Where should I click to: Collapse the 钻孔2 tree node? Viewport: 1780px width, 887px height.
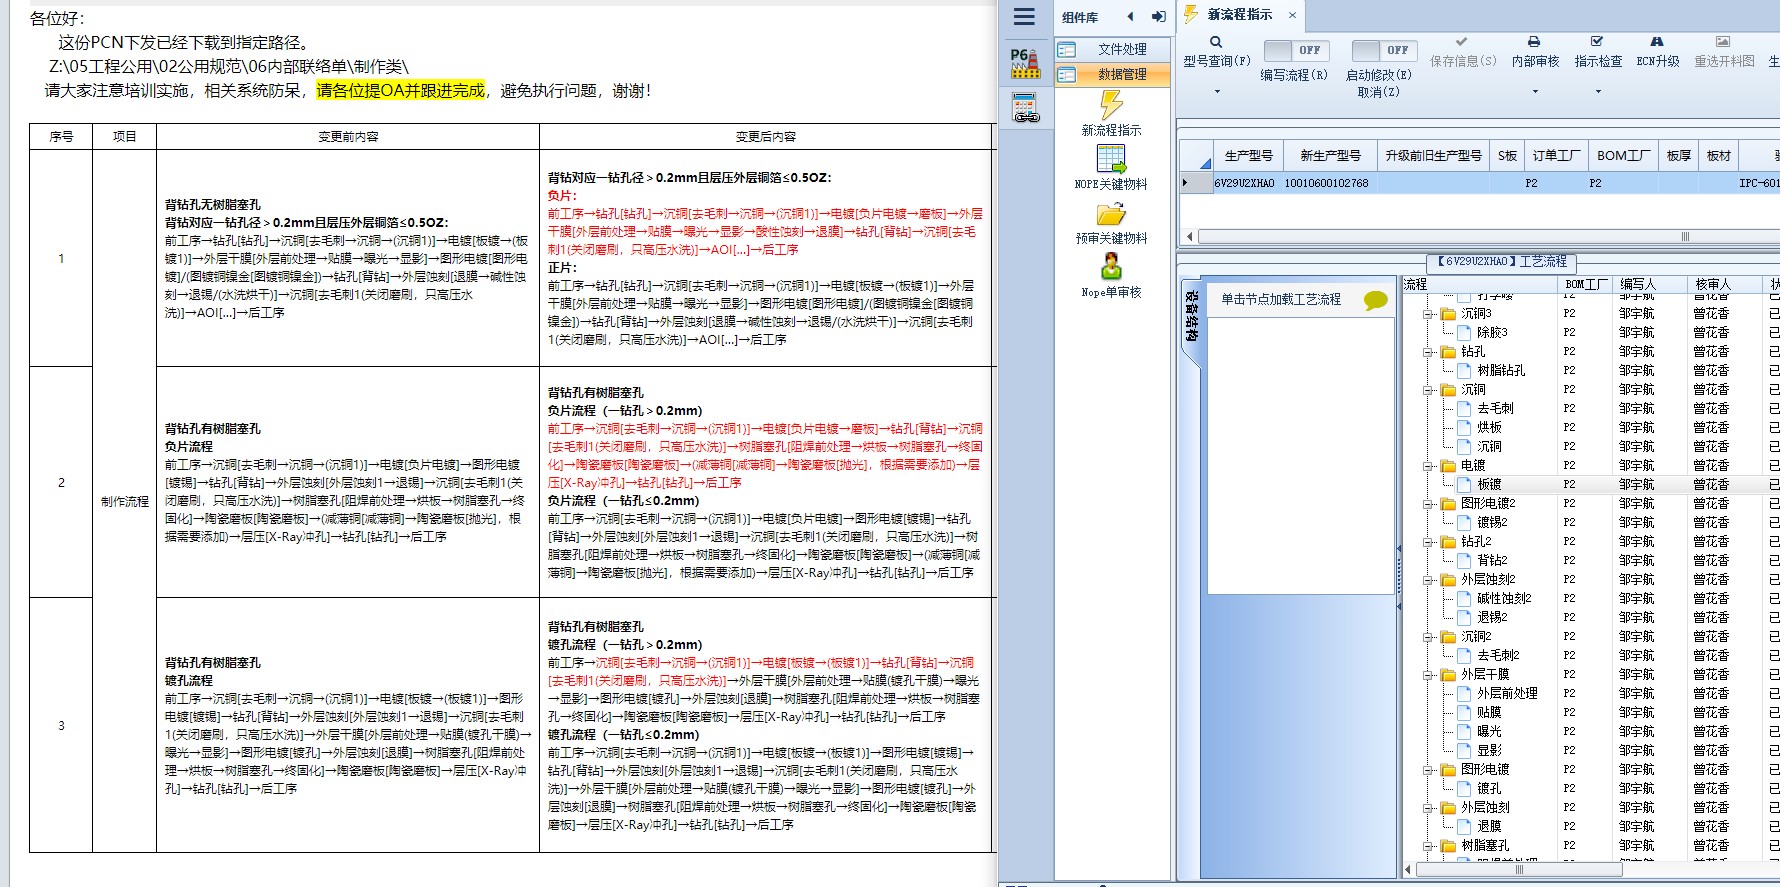(x=1428, y=542)
